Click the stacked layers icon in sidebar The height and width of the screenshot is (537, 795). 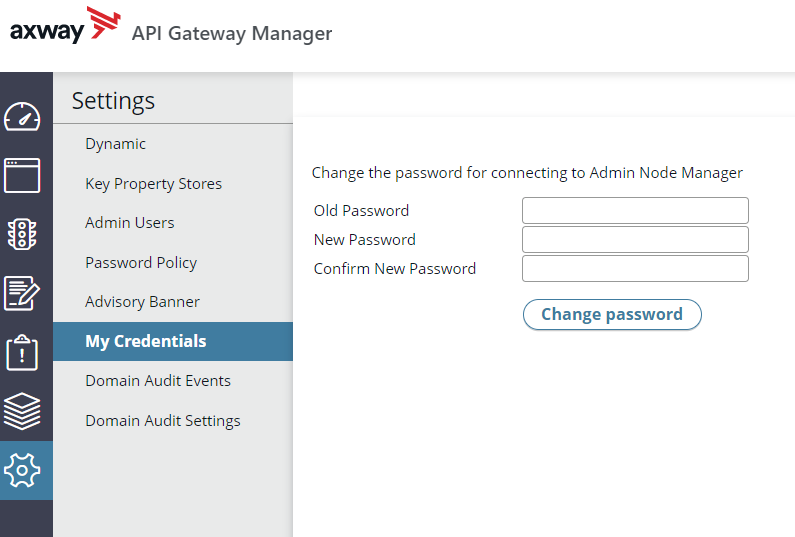(22, 411)
